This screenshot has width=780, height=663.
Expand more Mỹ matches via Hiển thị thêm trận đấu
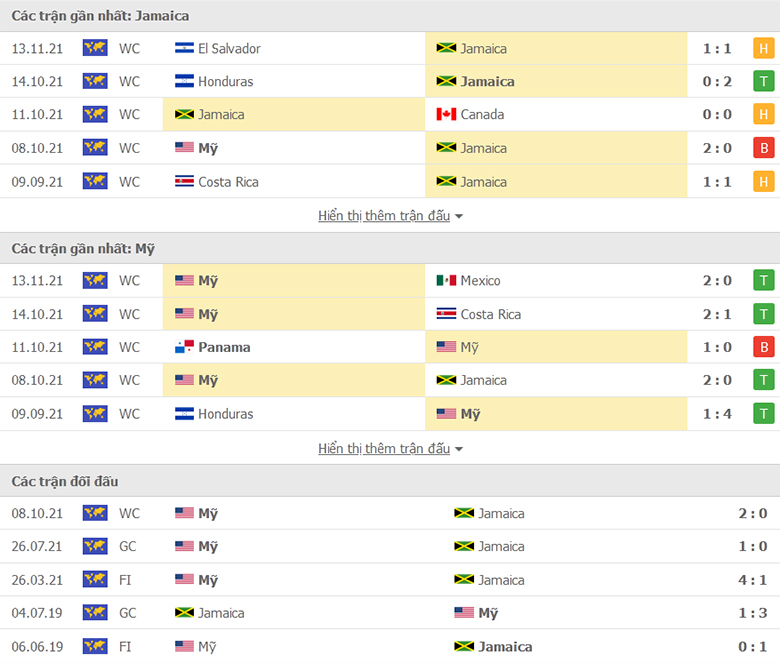pyautogui.click(x=384, y=449)
